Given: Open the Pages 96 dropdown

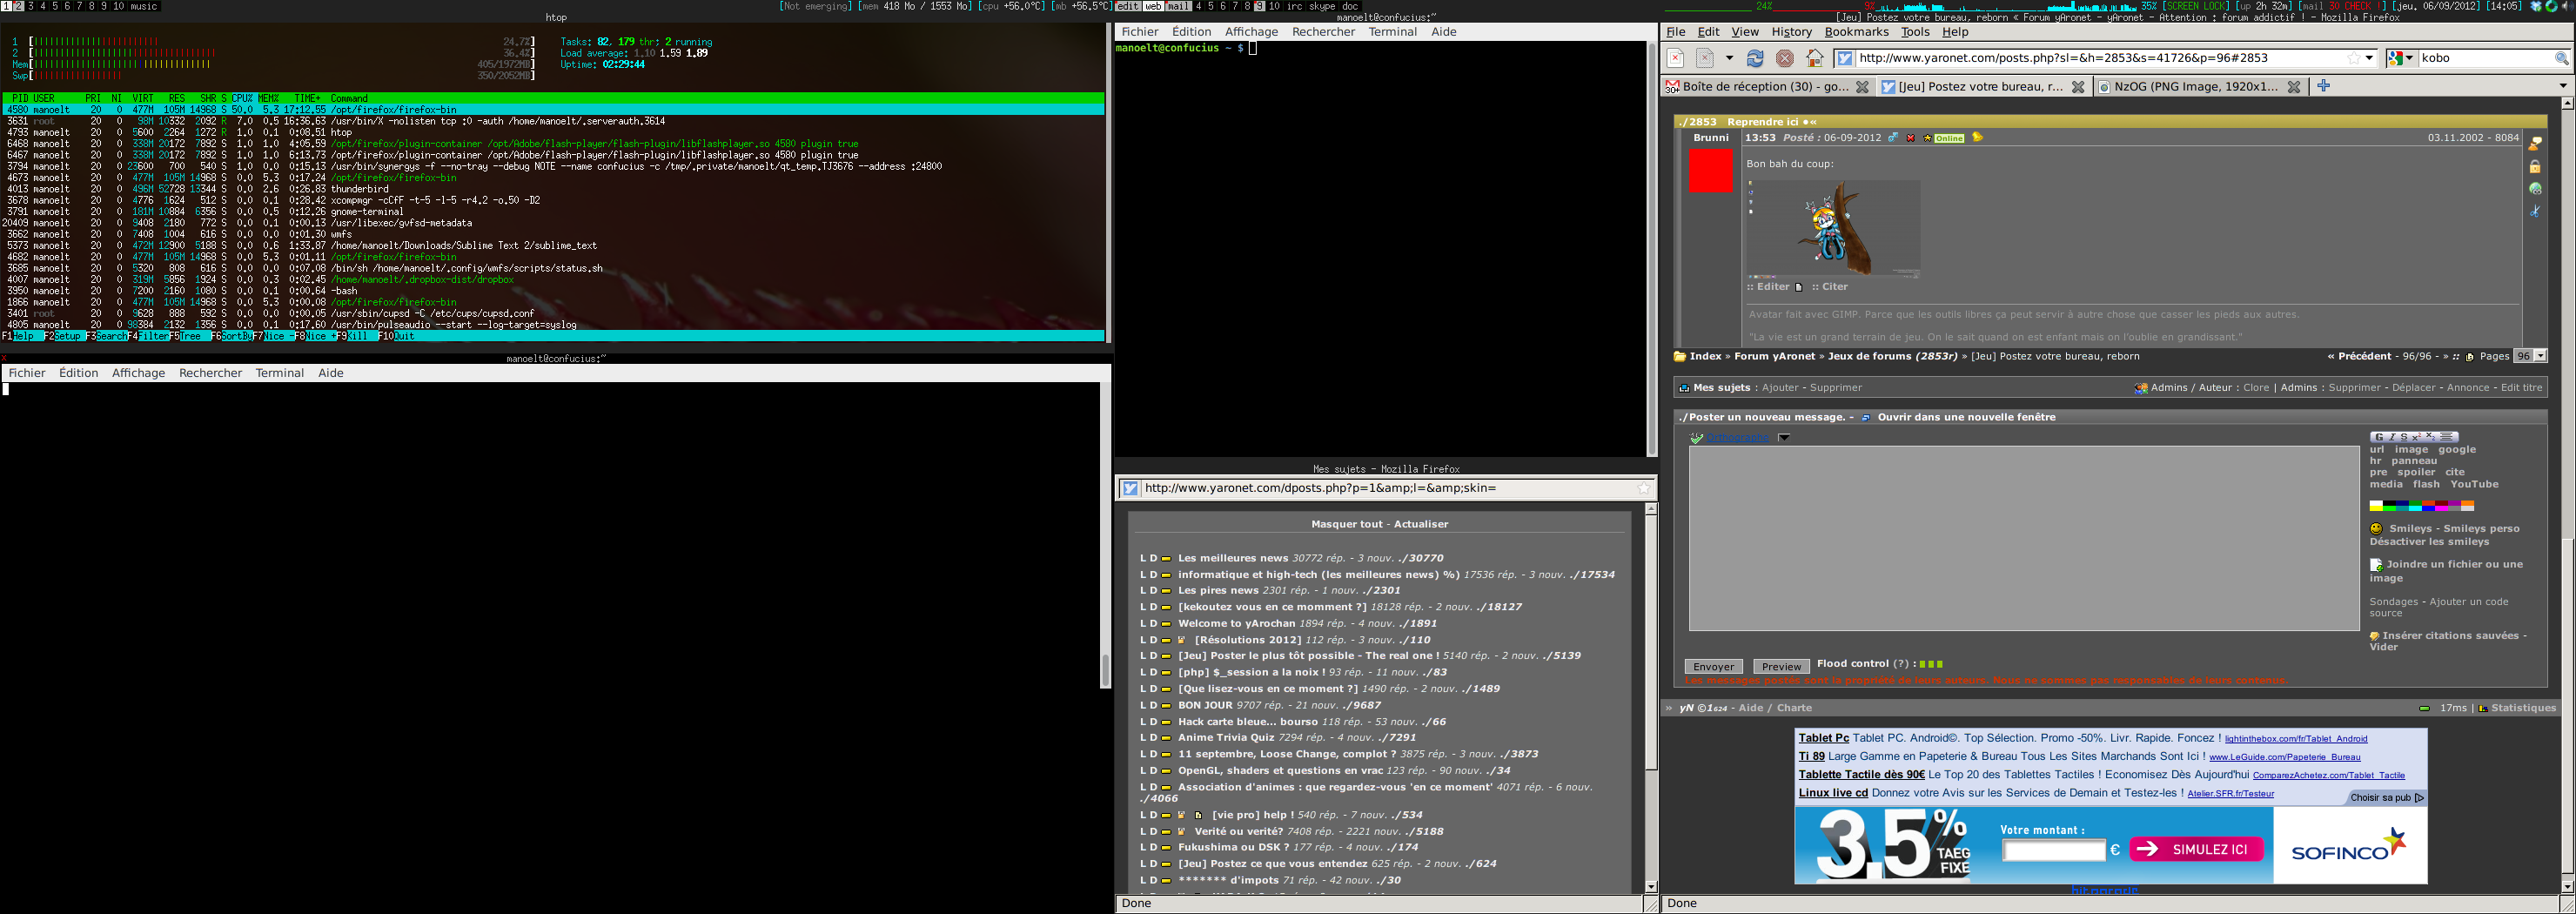Looking at the screenshot, I should pos(2540,357).
